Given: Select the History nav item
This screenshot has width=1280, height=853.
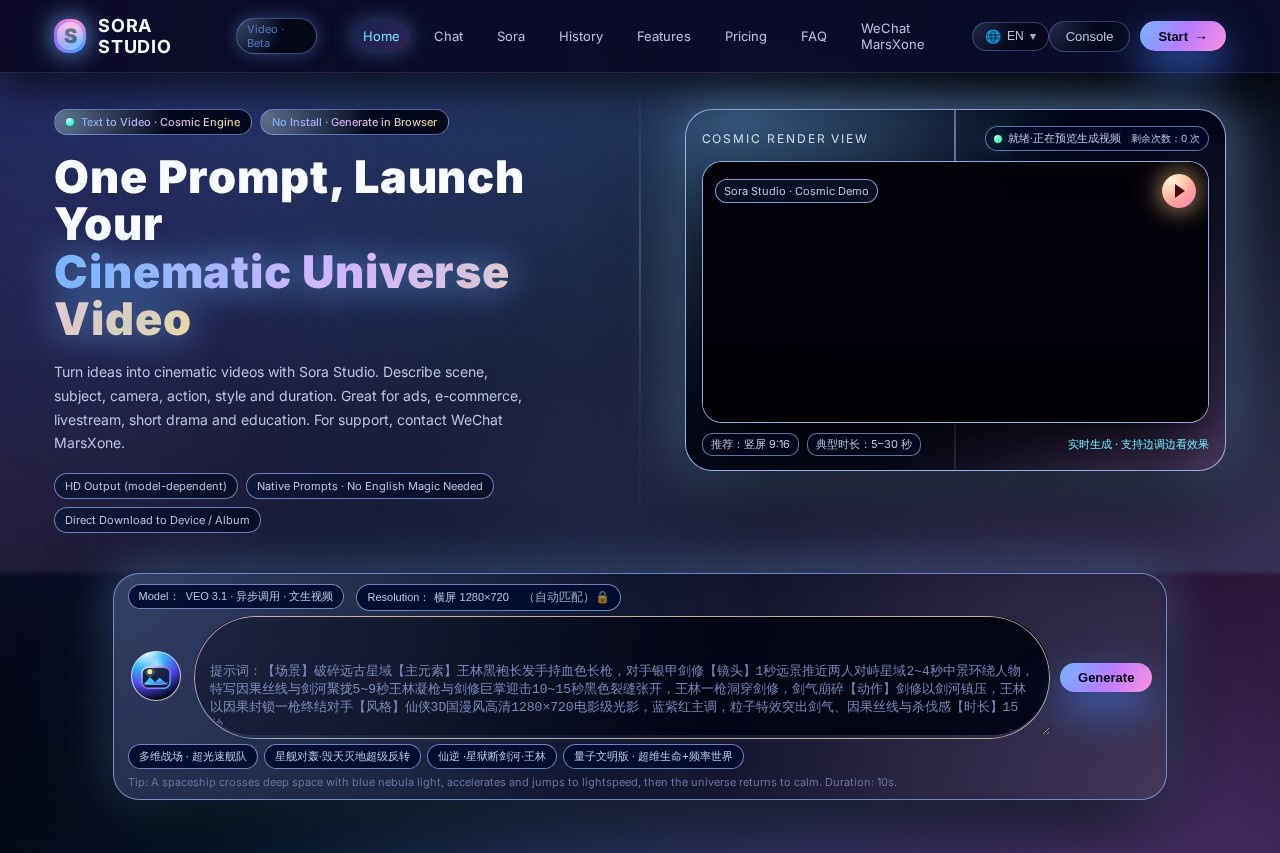Looking at the screenshot, I should coord(580,36).
